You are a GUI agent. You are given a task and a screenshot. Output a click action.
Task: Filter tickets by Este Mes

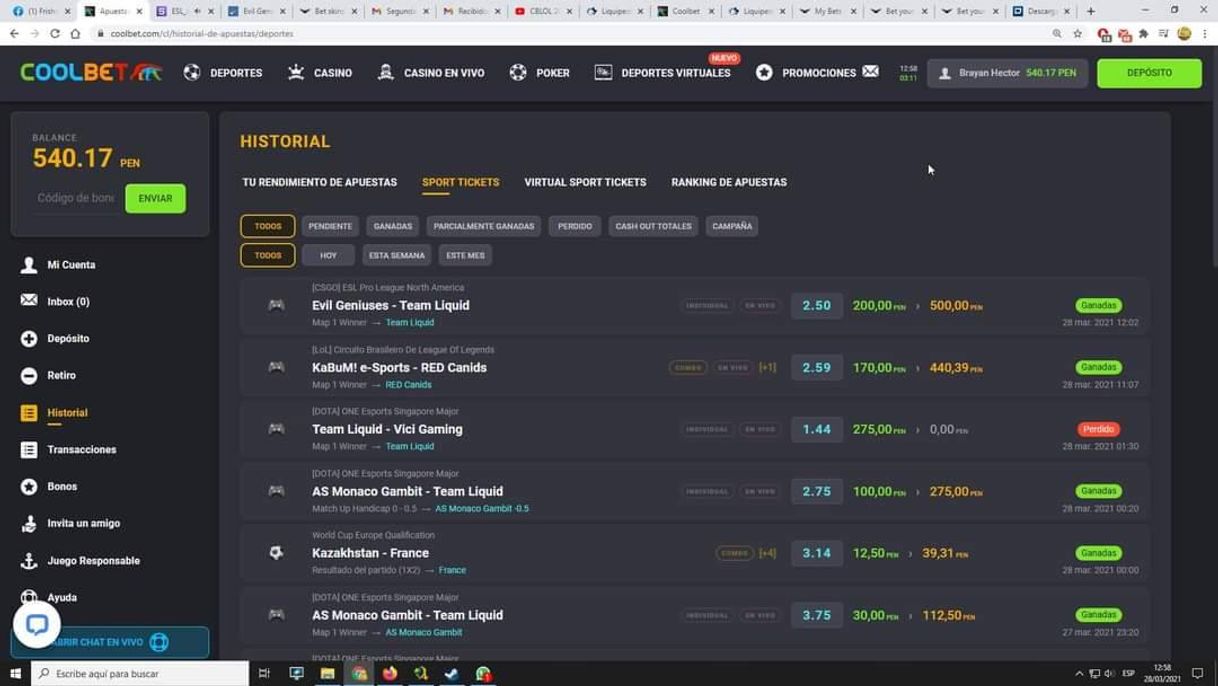tap(465, 255)
